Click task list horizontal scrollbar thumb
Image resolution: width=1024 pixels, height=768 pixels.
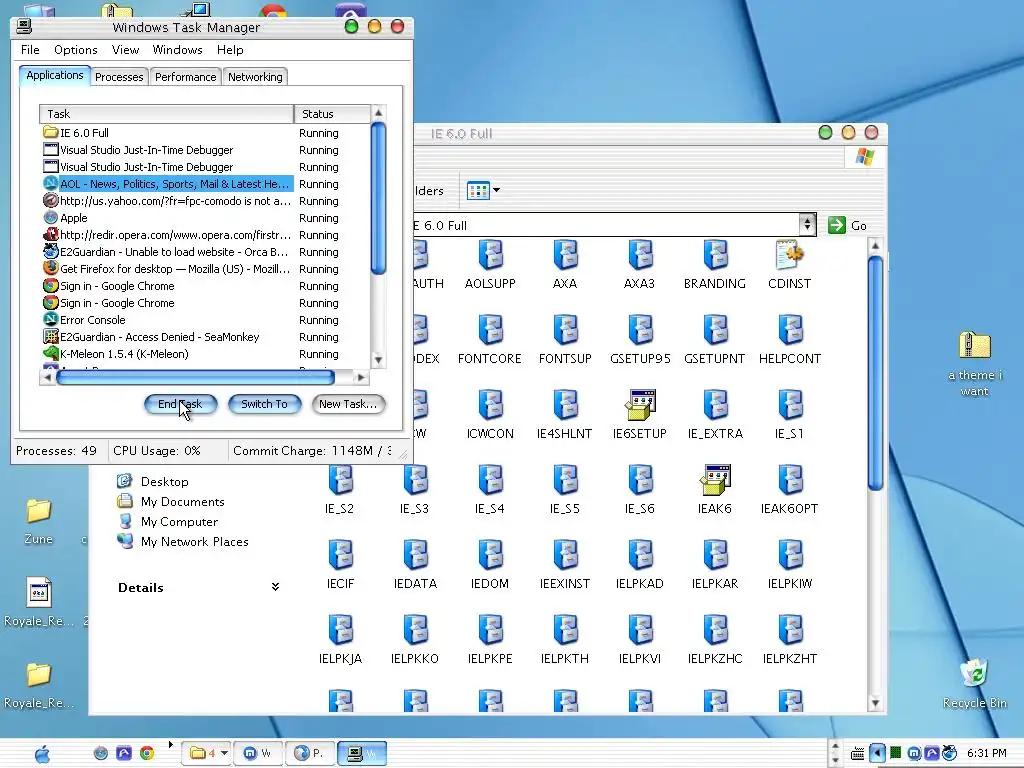pos(195,377)
